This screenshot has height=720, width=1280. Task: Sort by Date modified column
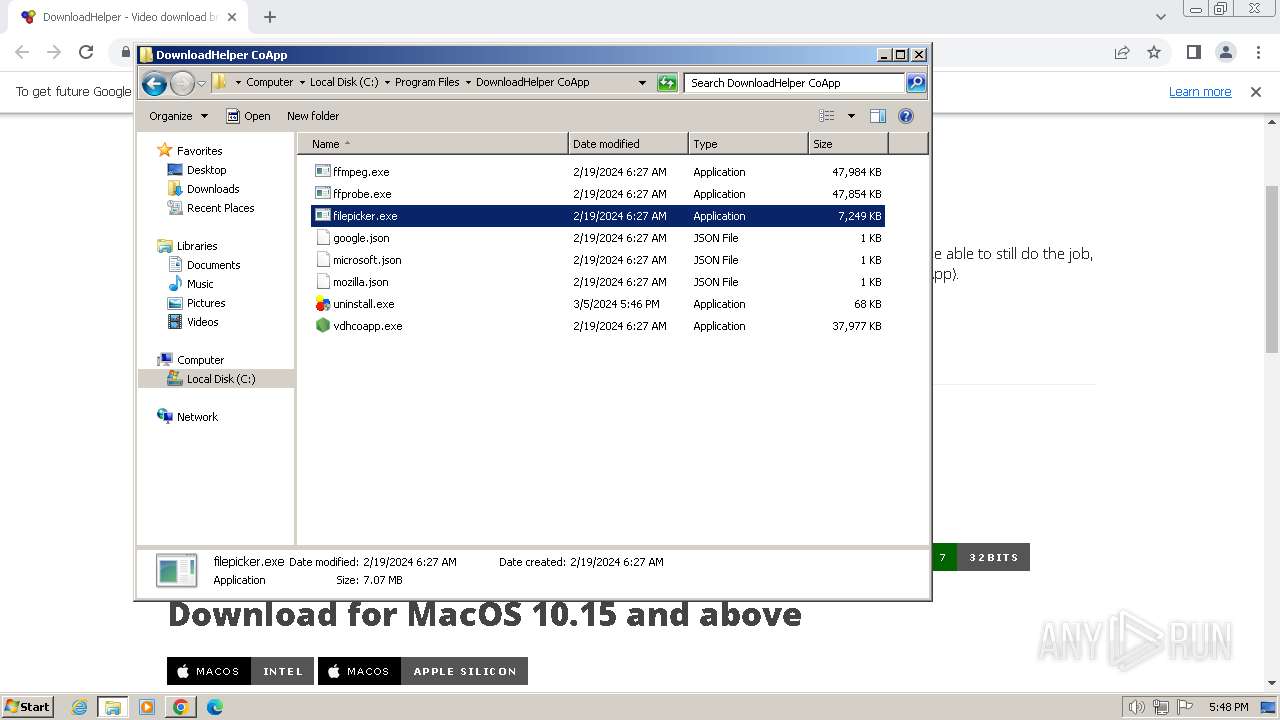tap(628, 144)
